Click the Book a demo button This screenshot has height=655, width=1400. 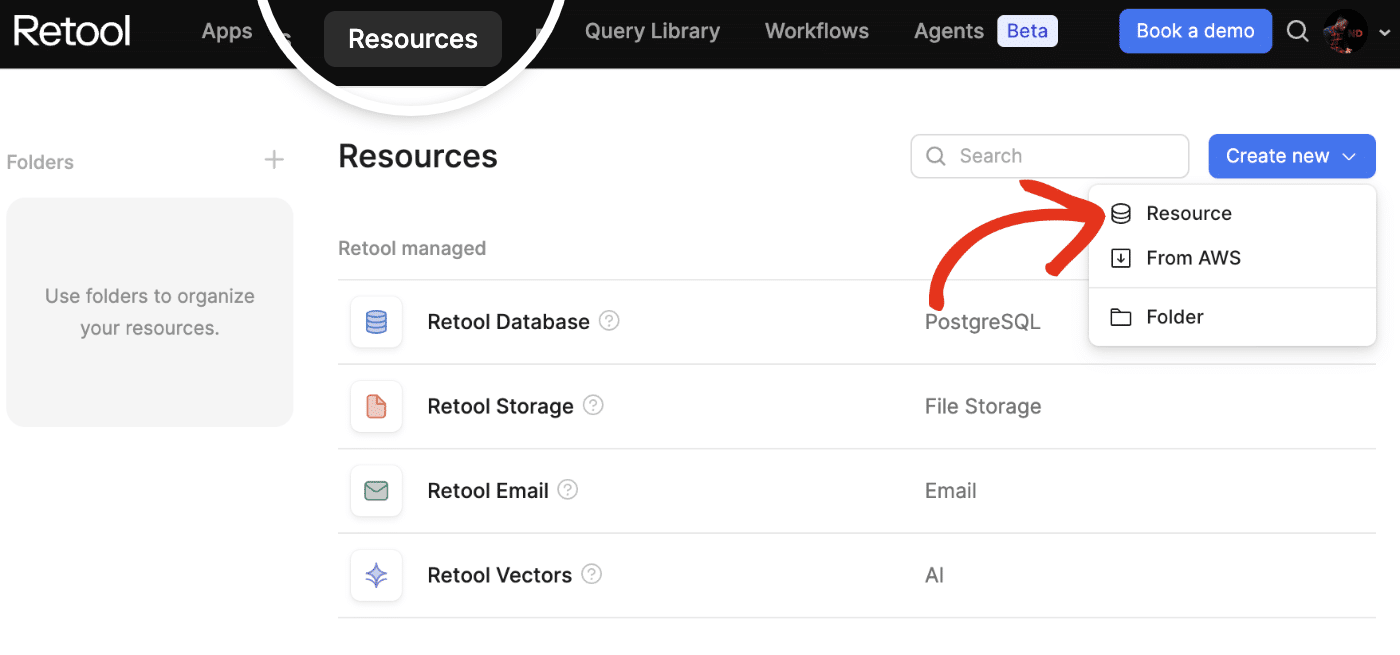click(x=1195, y=31)
